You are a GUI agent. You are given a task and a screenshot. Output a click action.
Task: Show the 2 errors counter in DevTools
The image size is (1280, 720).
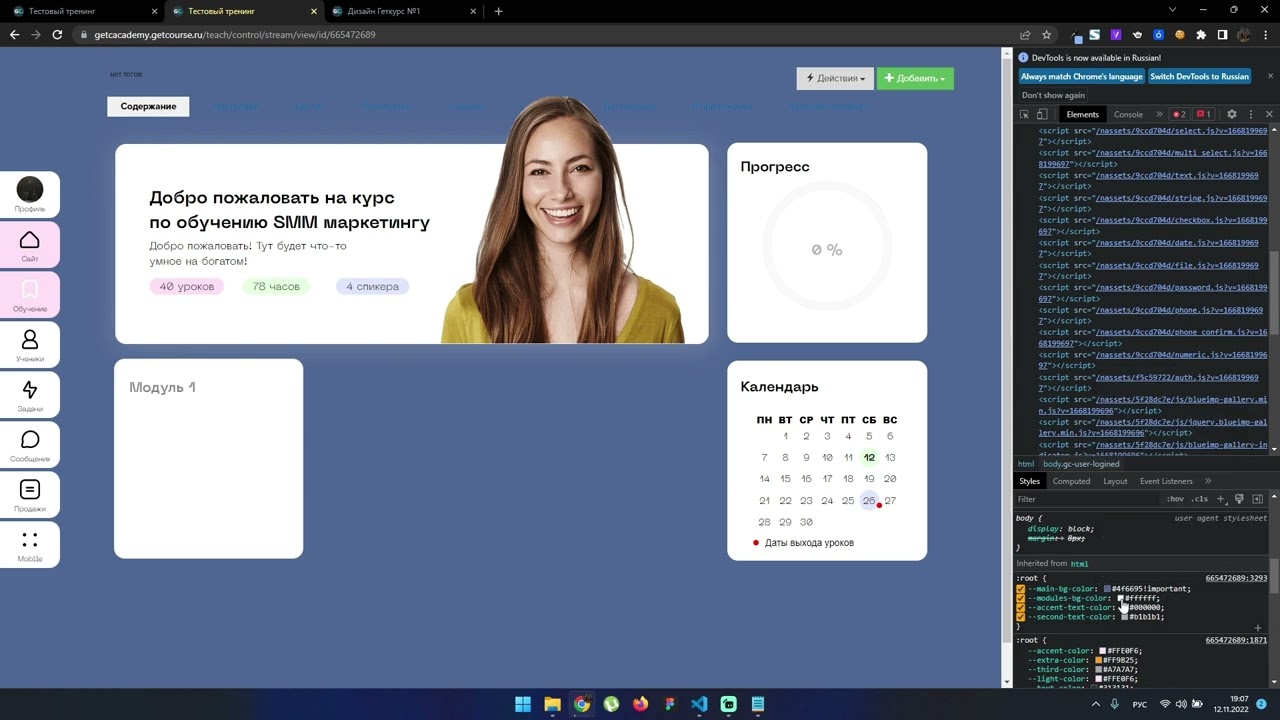click(1179, 114)
